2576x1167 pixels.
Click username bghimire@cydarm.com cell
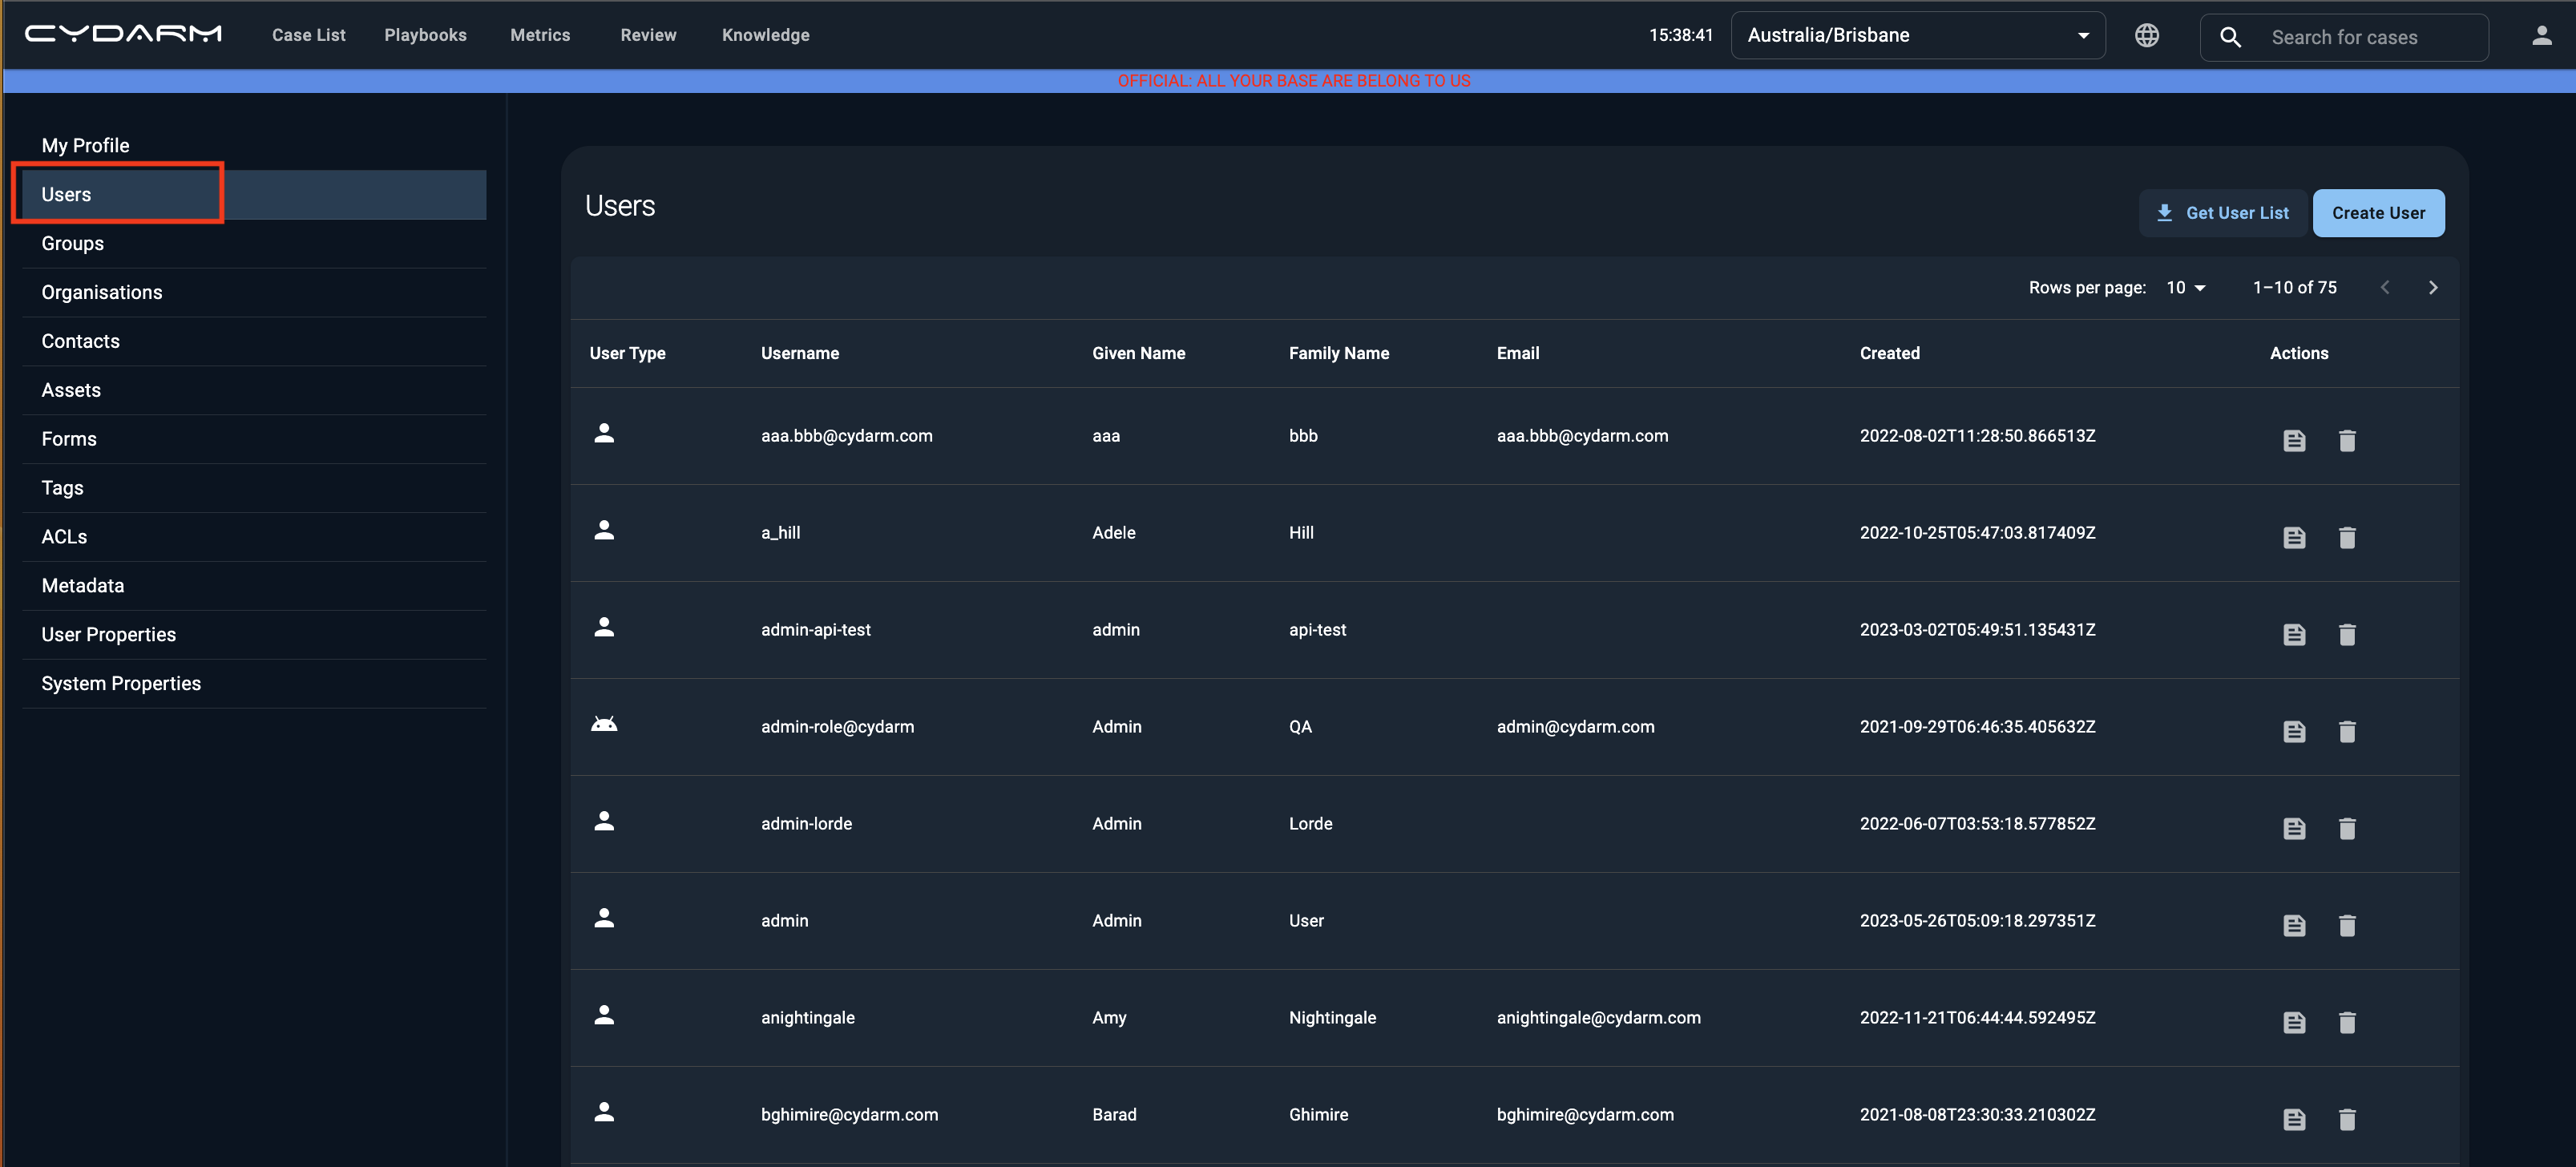pos(849,1115)
